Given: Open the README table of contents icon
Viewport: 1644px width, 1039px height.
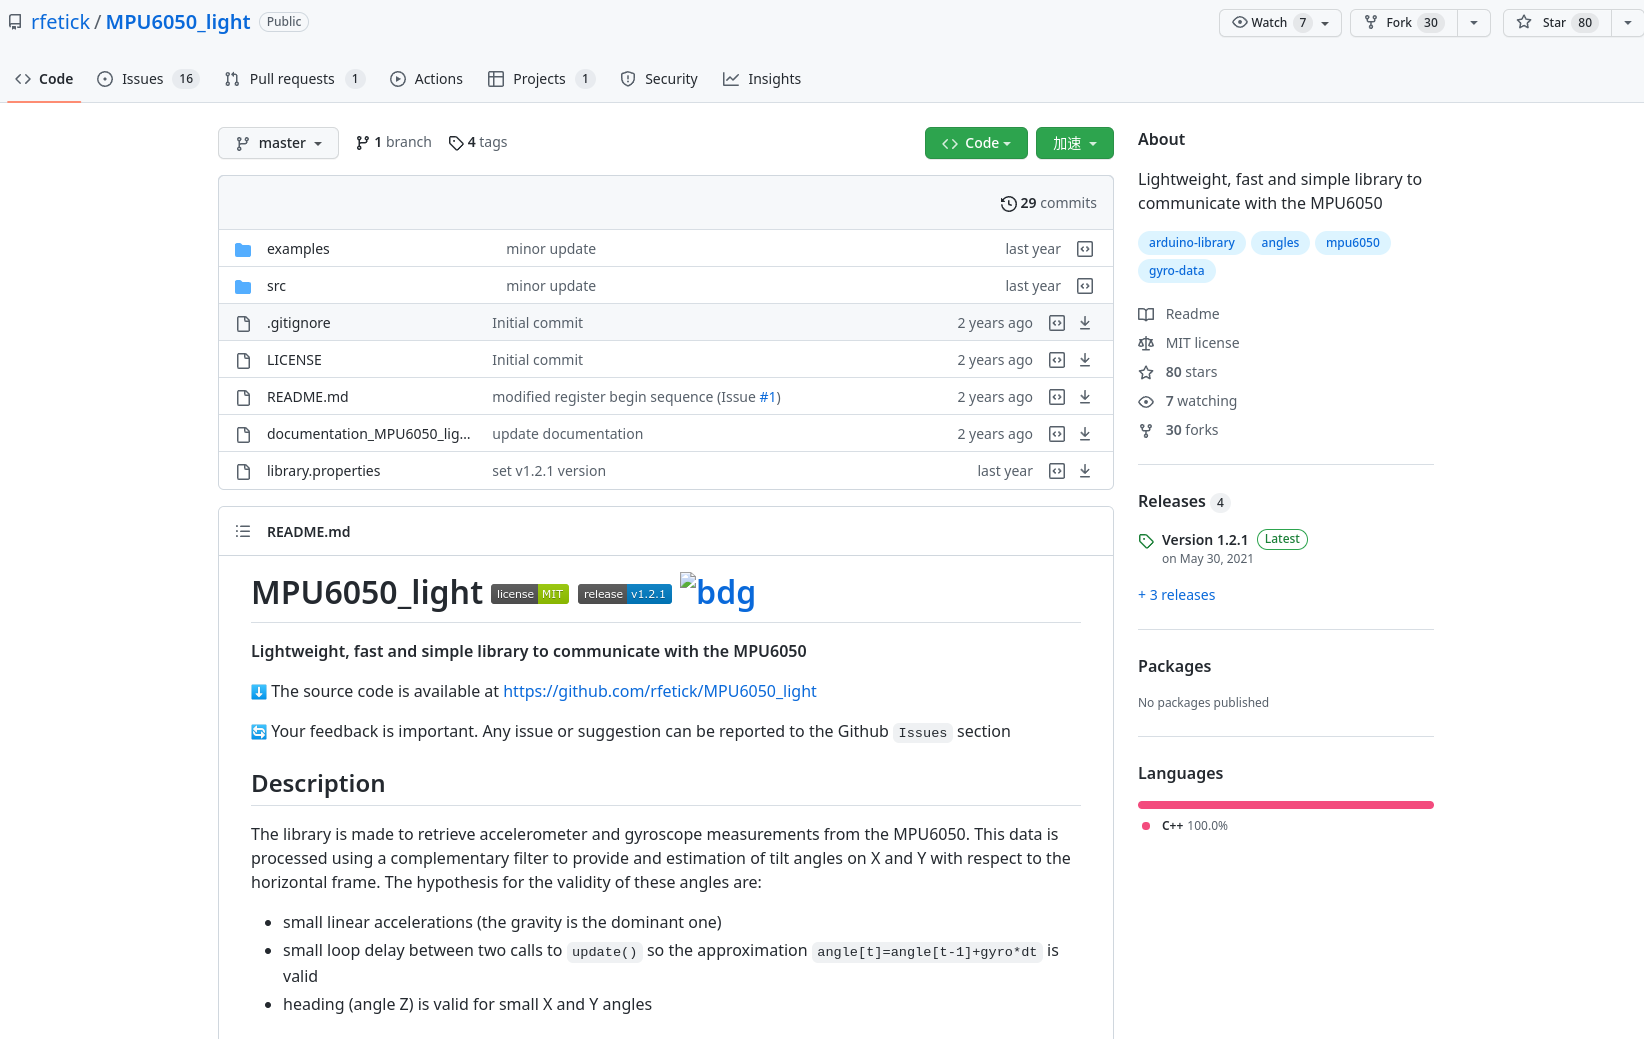Looking at the screenshot, I should pos(243,532).
